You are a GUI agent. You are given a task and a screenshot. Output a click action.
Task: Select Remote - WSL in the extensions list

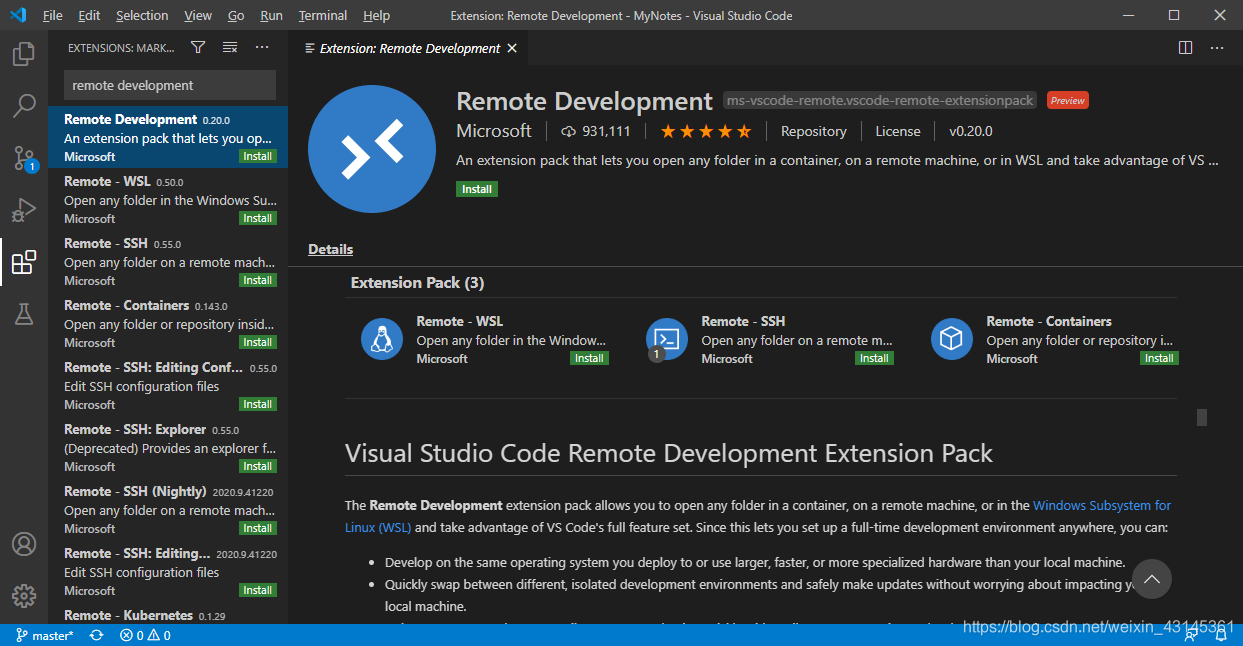click(168, 199)
